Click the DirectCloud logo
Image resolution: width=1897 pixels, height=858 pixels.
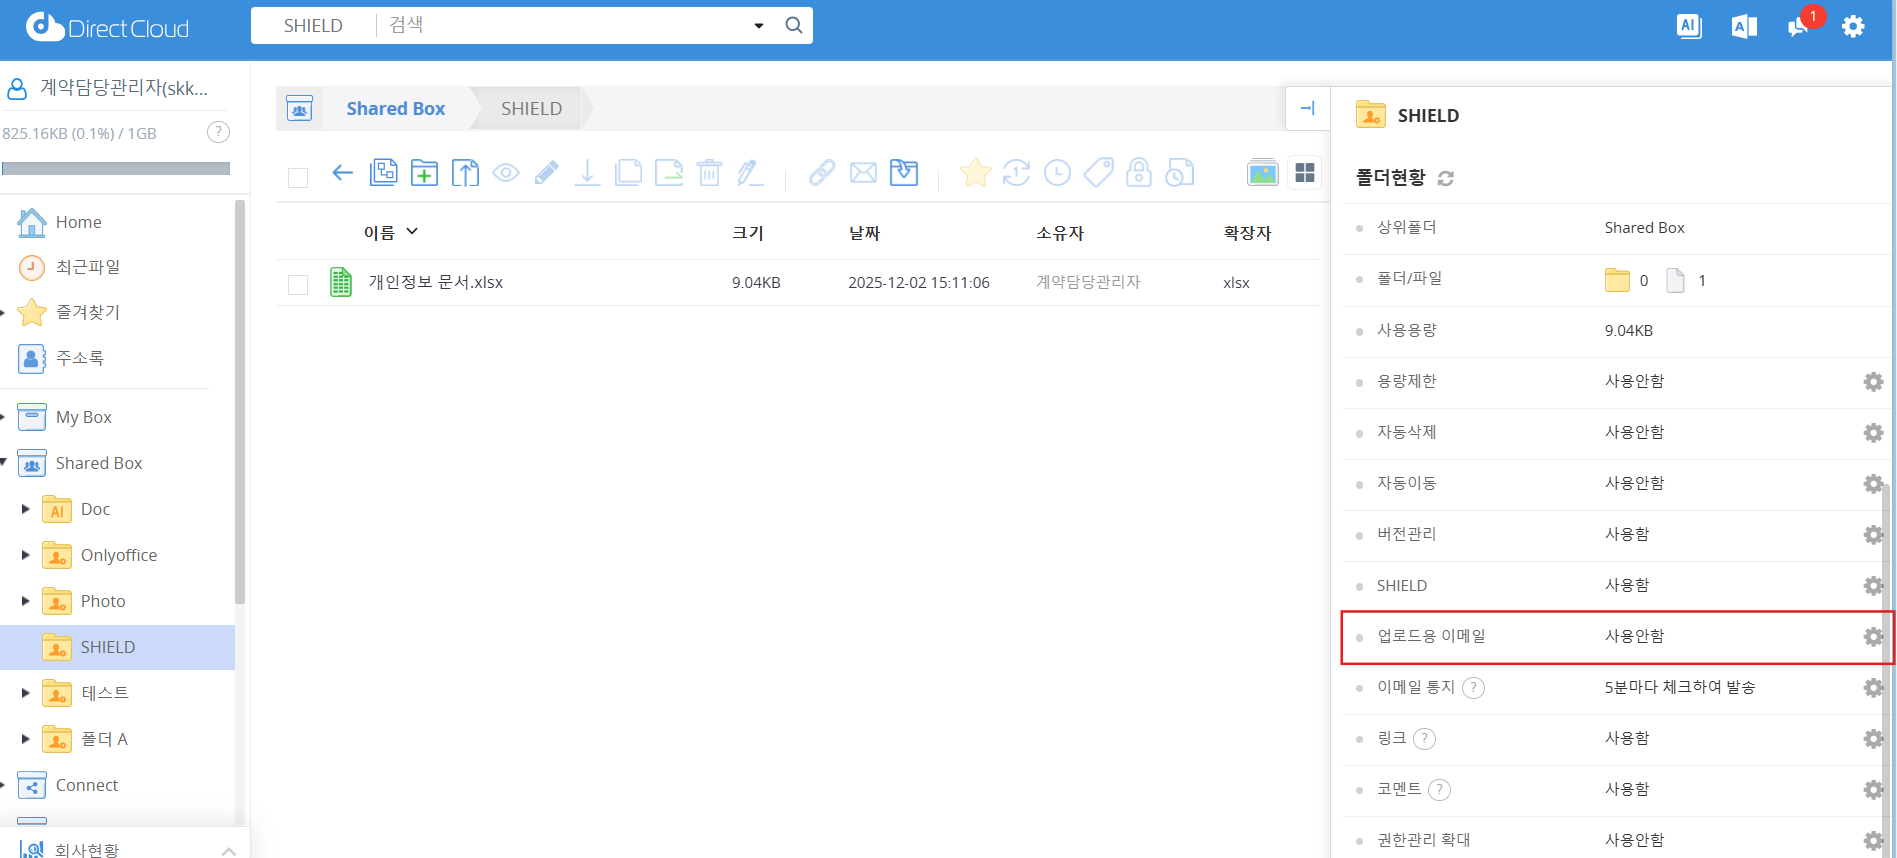(x=108, y=27)
